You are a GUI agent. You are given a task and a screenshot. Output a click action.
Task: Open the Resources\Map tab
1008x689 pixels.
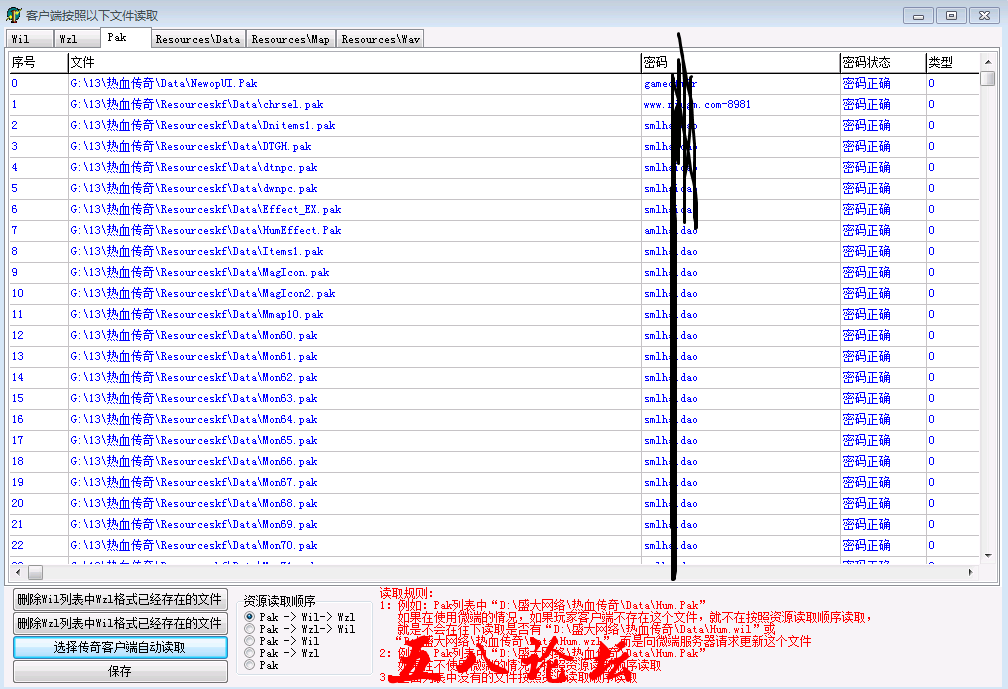(x=290, y=39)
